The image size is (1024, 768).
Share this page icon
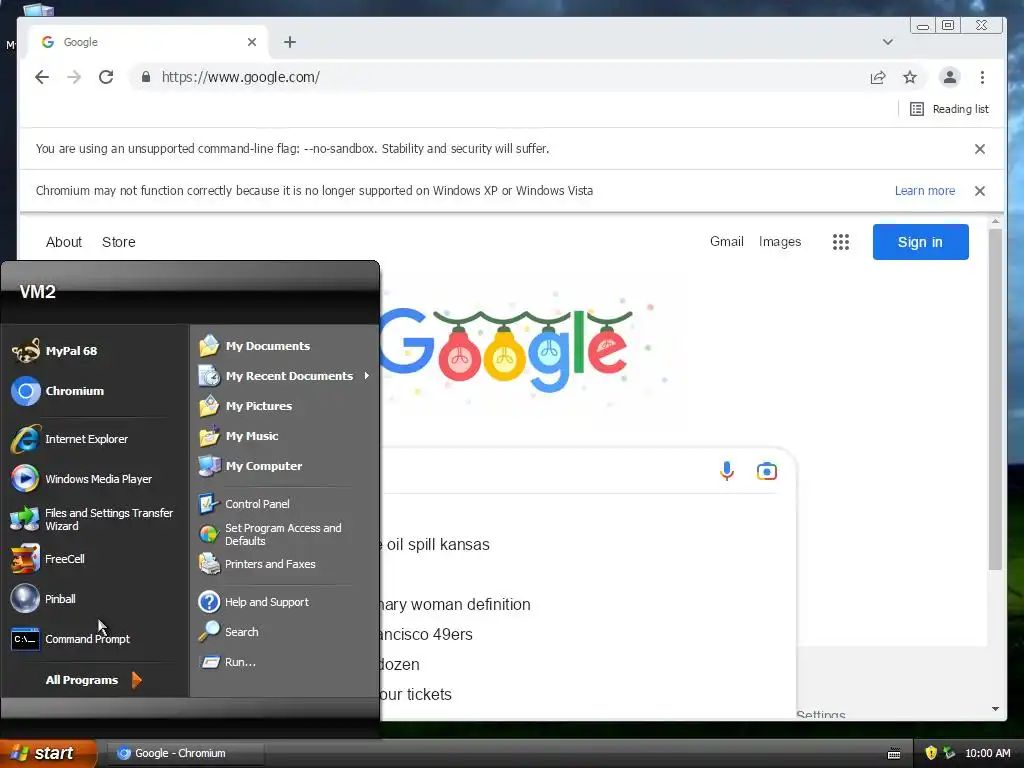(878, 77)
